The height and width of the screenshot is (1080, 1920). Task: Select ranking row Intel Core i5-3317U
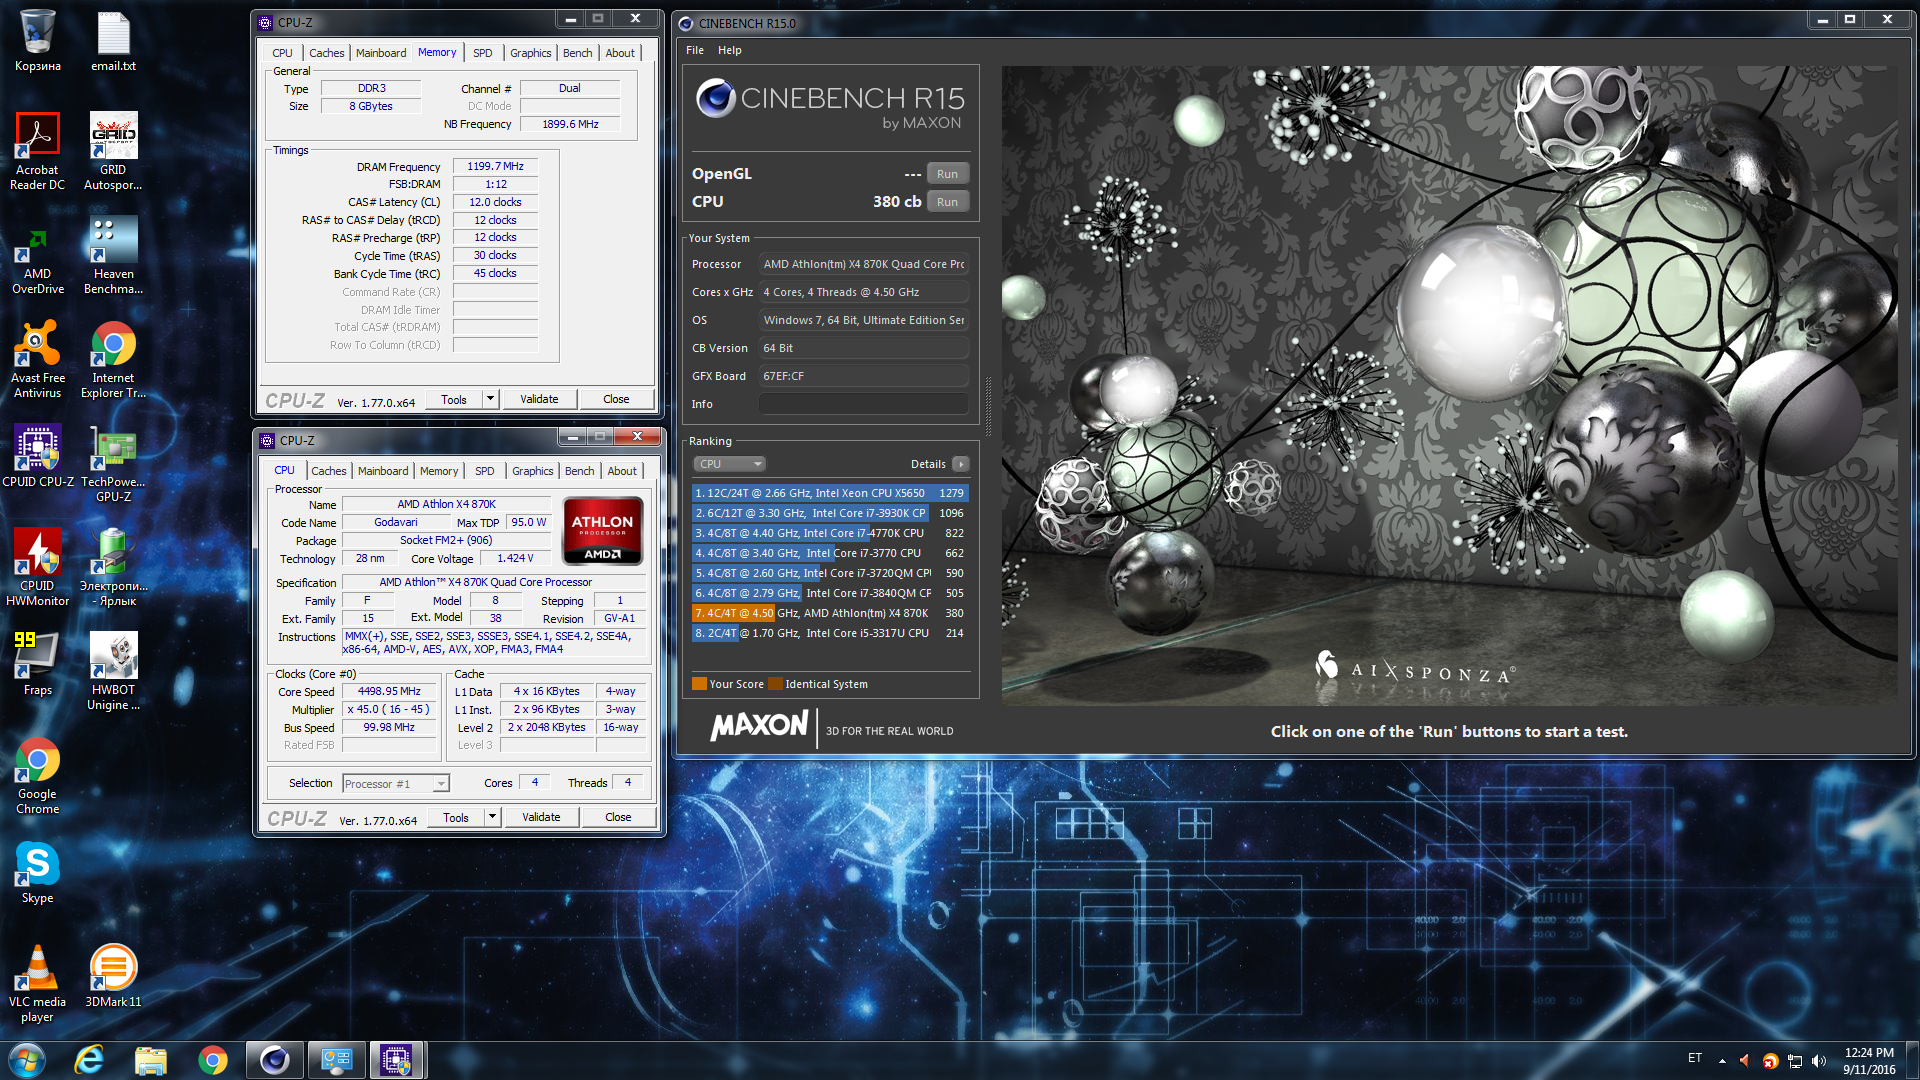(x=830, y=633)
